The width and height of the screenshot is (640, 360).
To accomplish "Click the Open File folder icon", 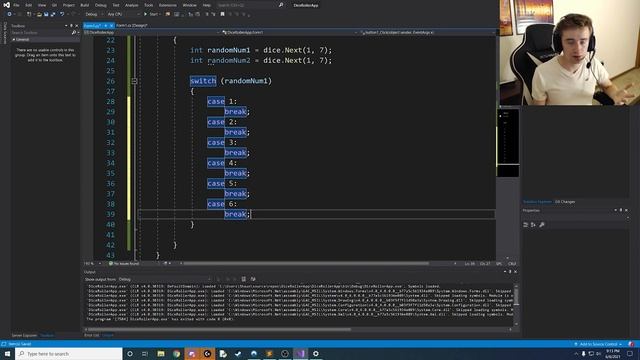I will pos(39,14).
